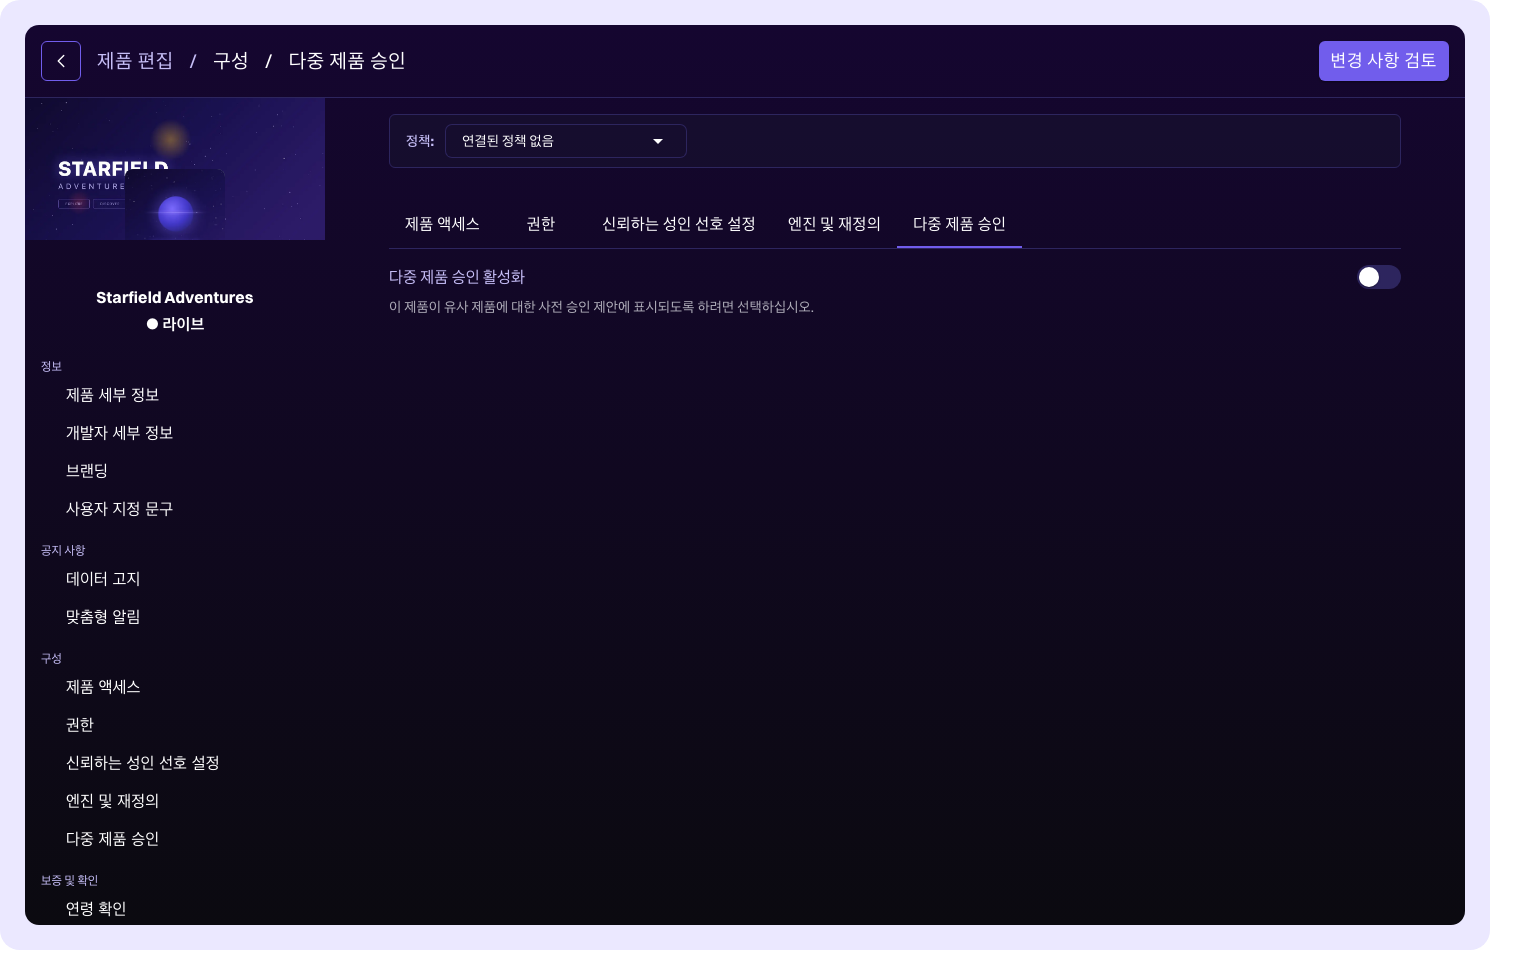Viewport: 1515px width, 975px height.
Task: Open 제품 세부 정보 in sidebar
Action: [x=113, y=395]
